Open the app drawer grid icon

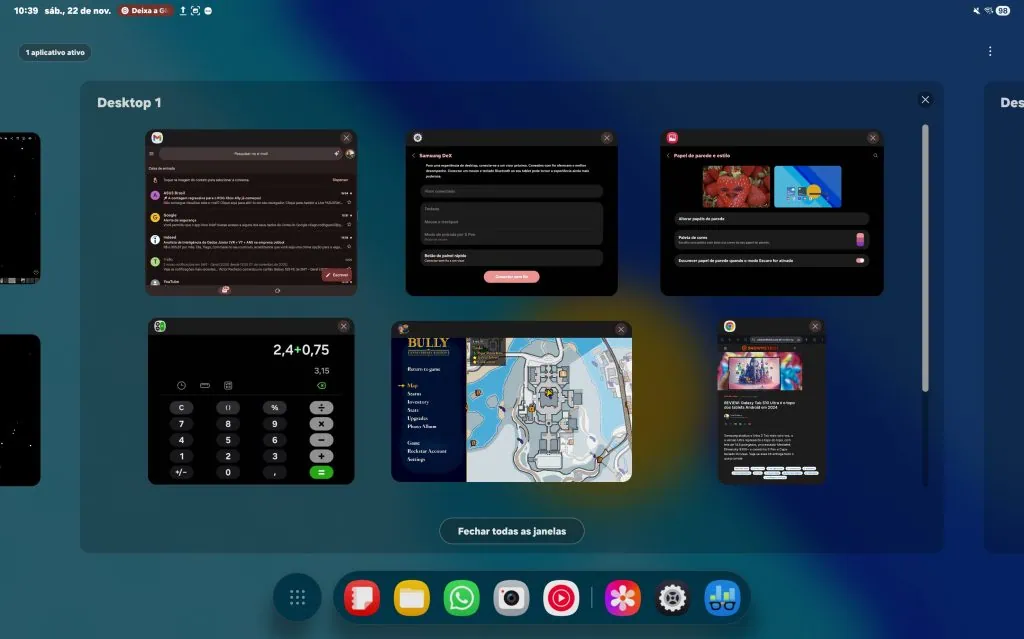point(296,597)
